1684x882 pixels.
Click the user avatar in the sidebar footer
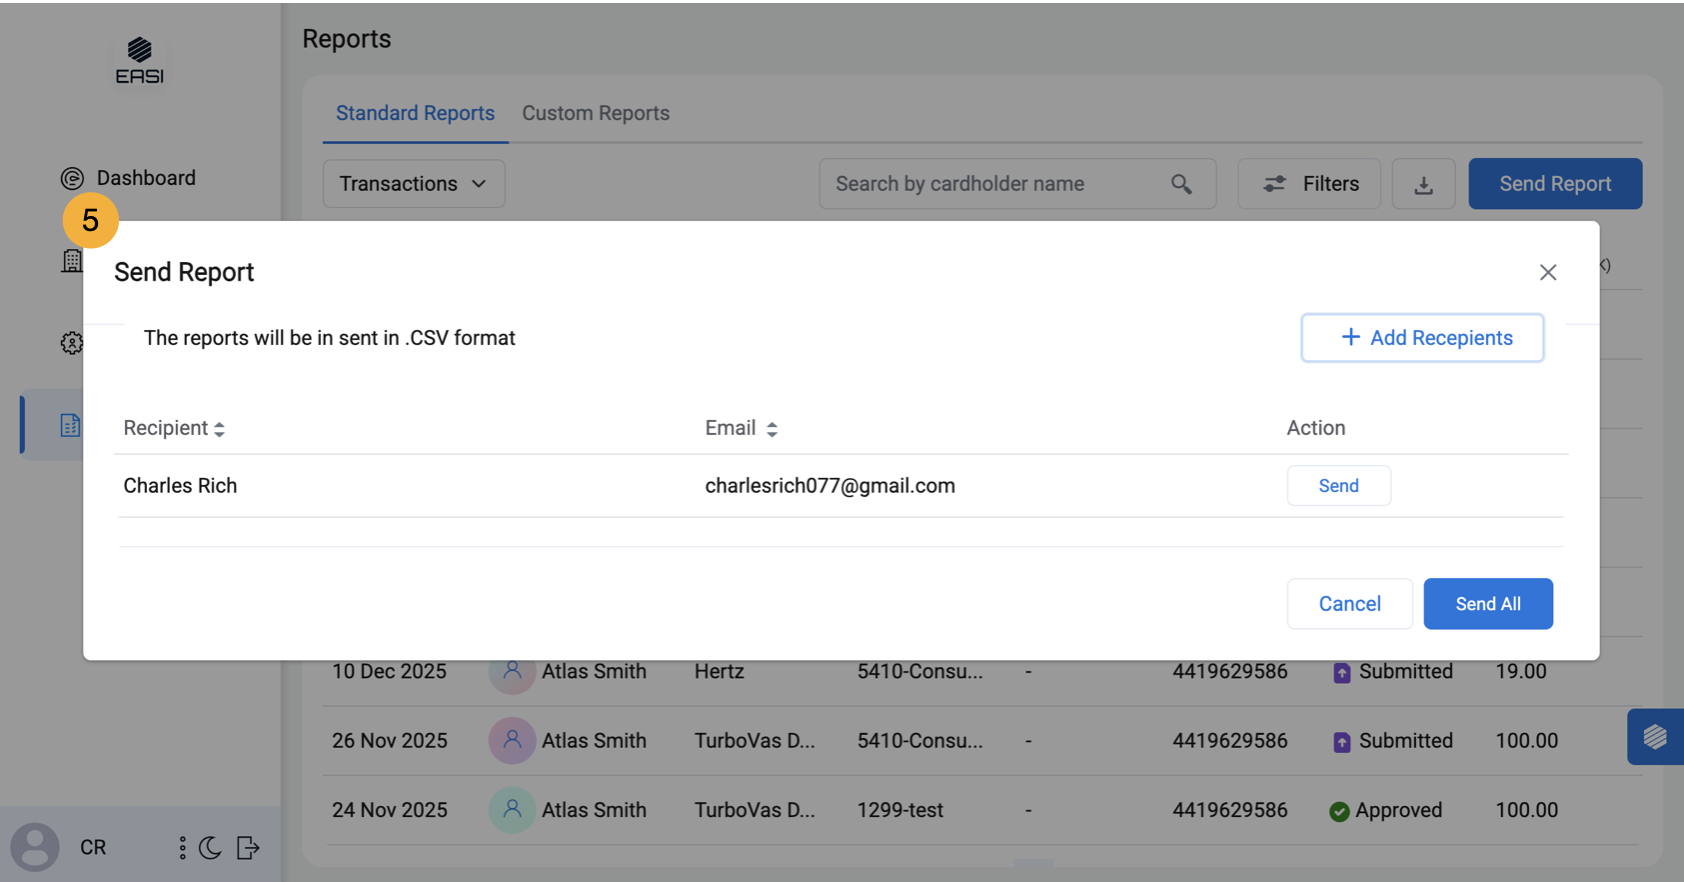(35, 847)
